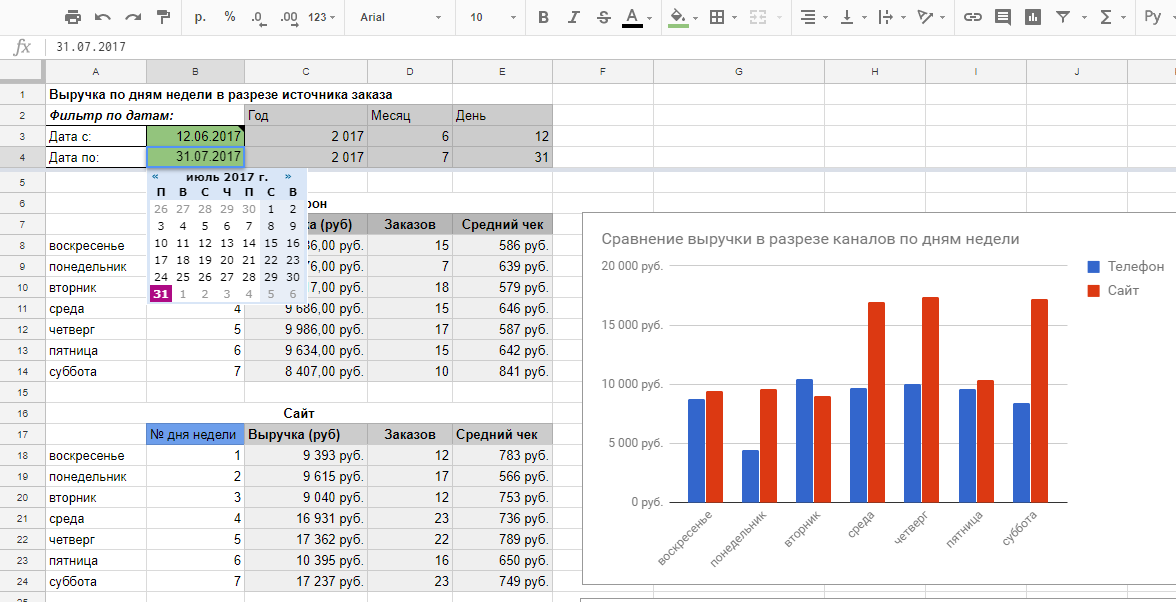
Task: Select the Paint format roller tool
Action: (x=164, y=17)
